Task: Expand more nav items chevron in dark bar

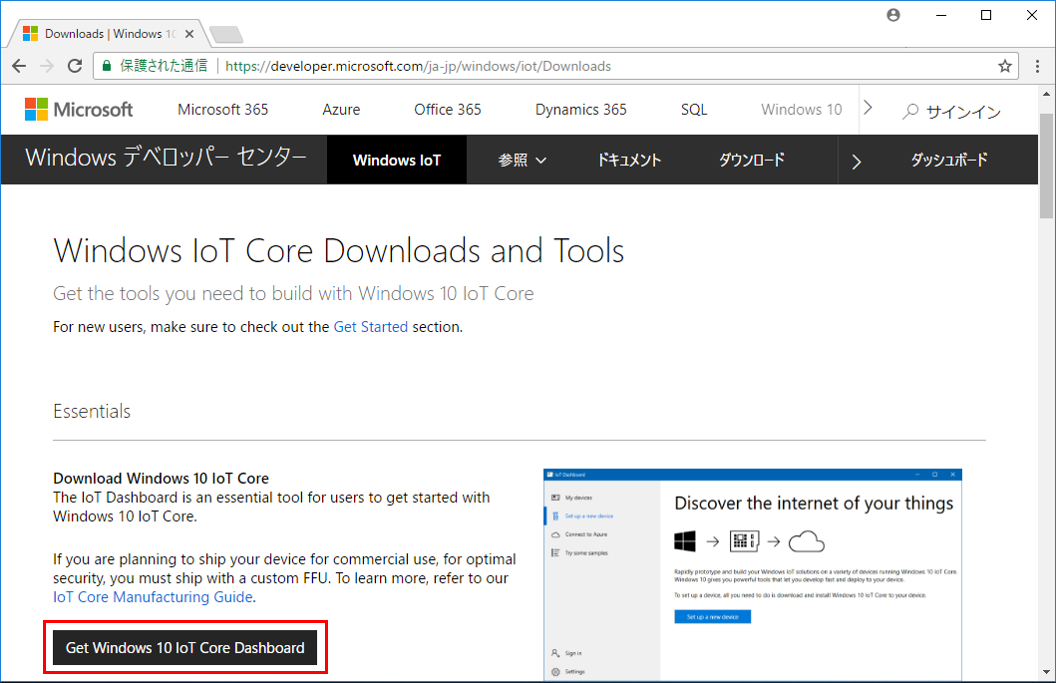Action: 856,162
